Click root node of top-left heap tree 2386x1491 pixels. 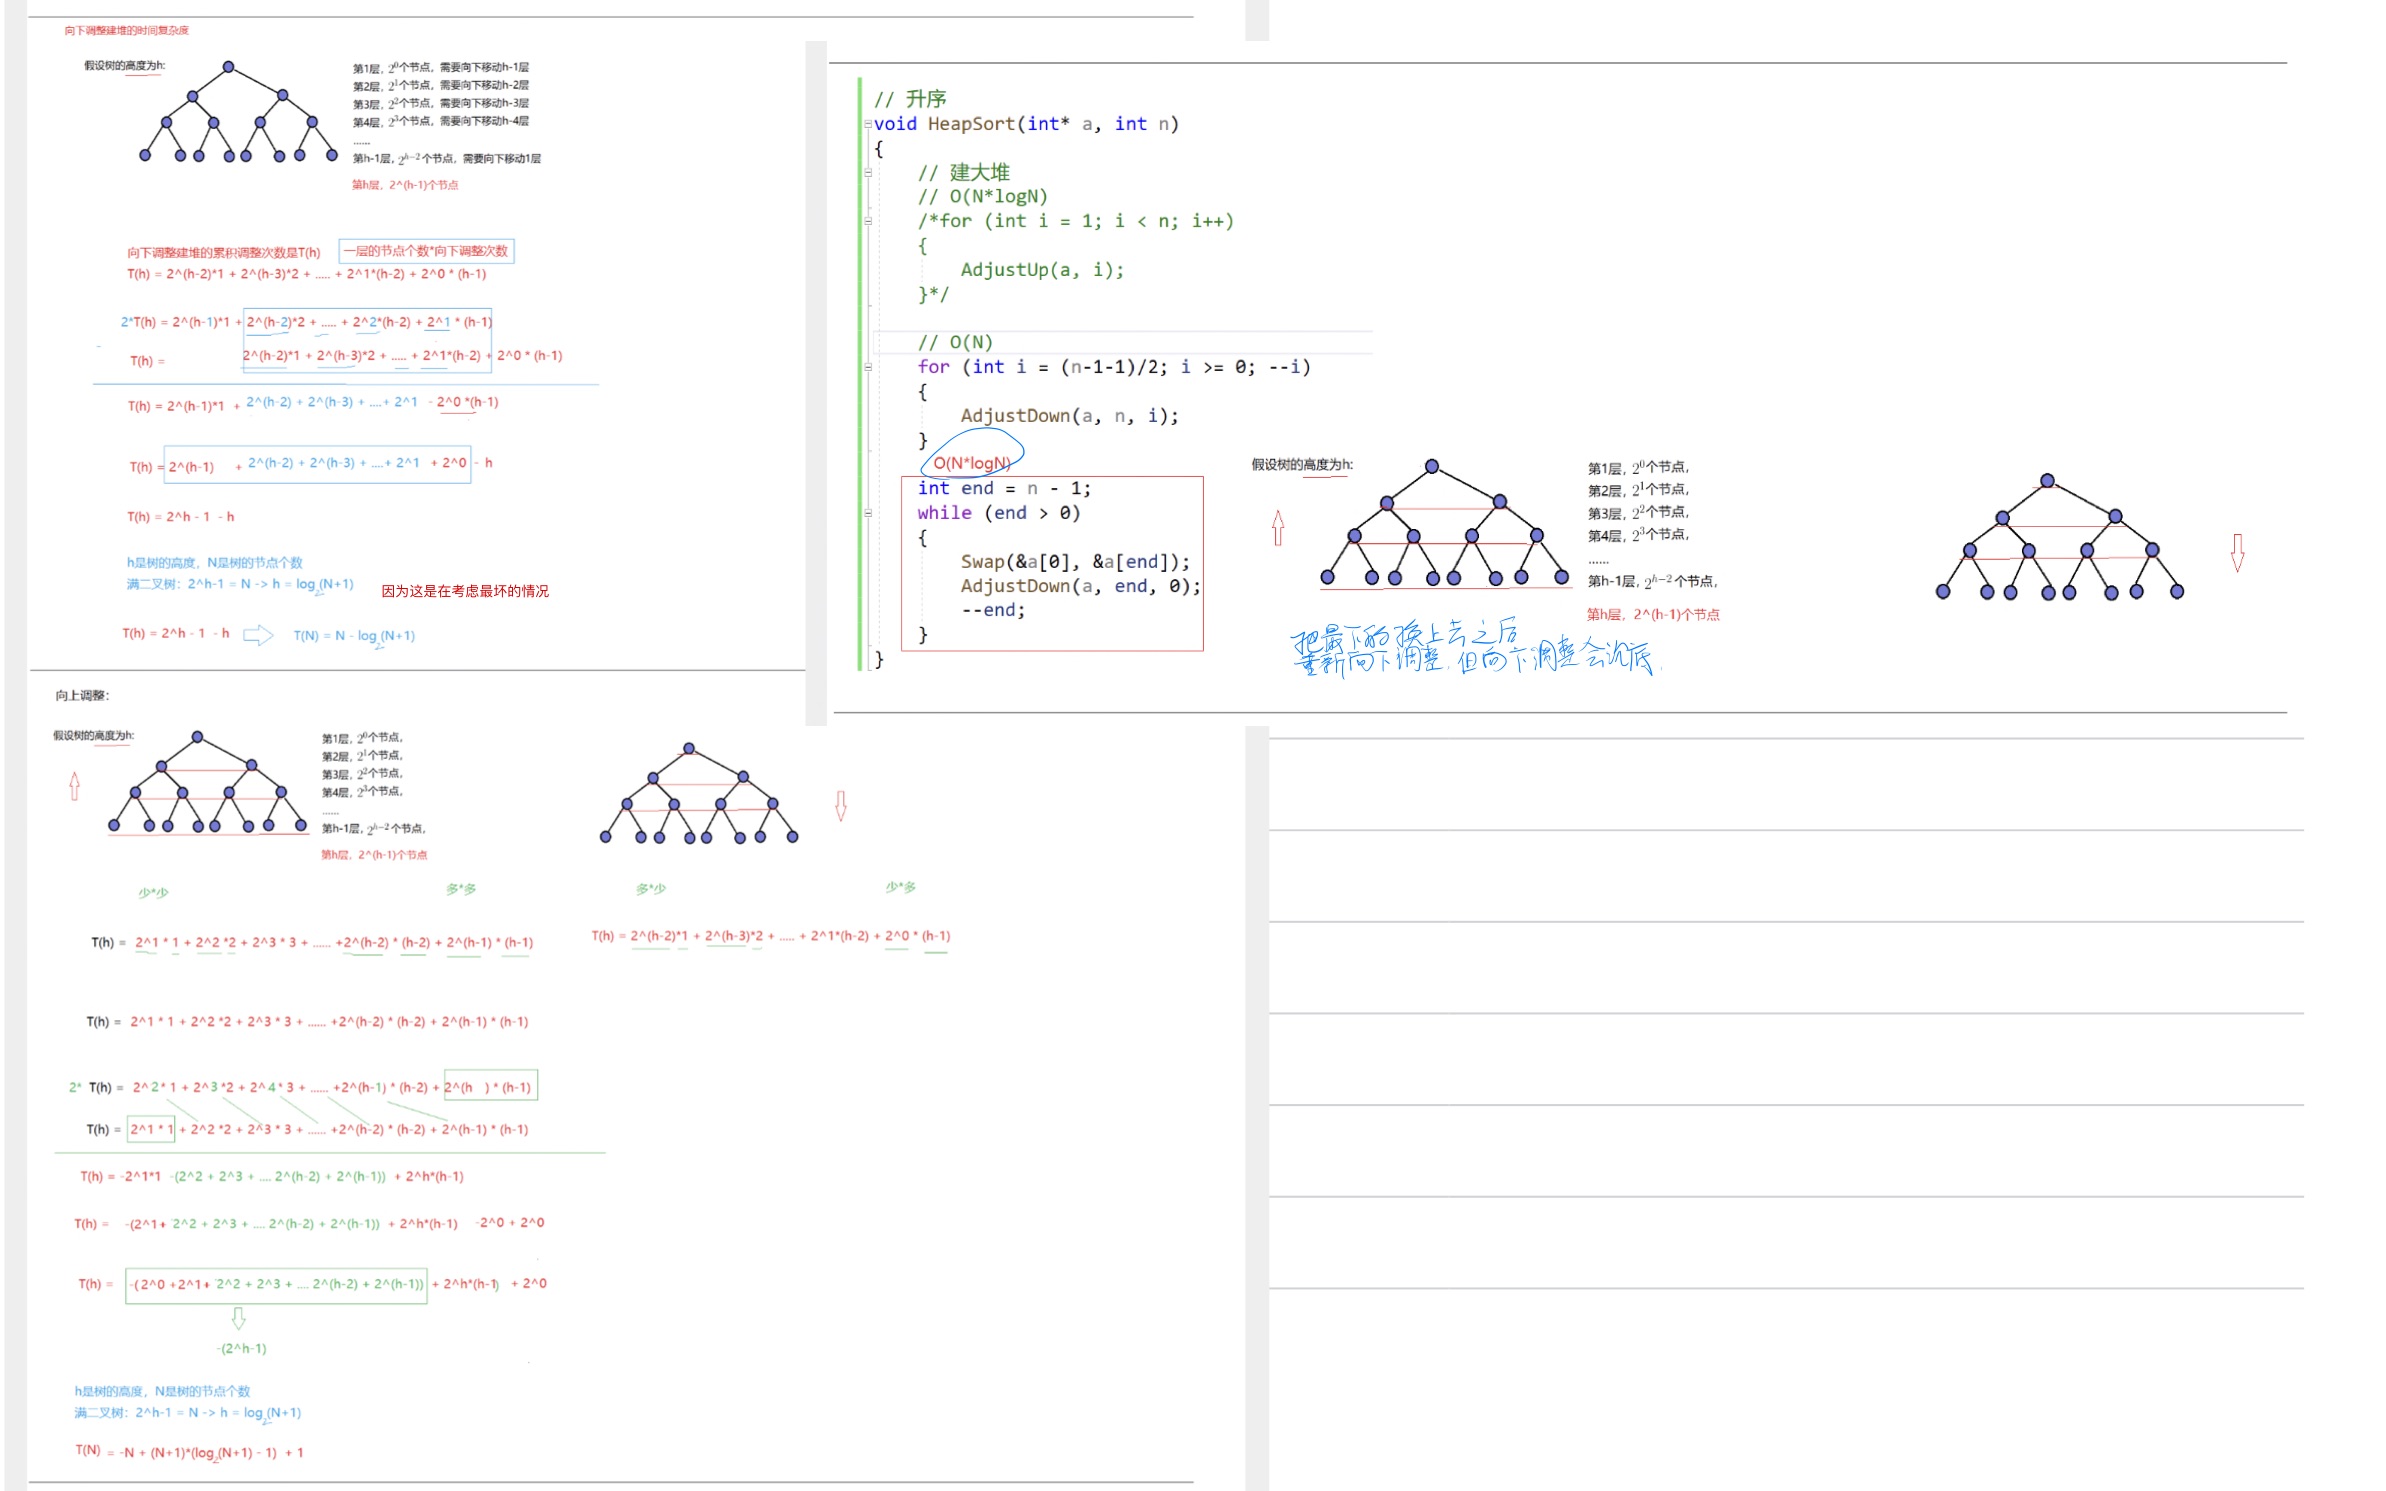(x=228, y=67)
